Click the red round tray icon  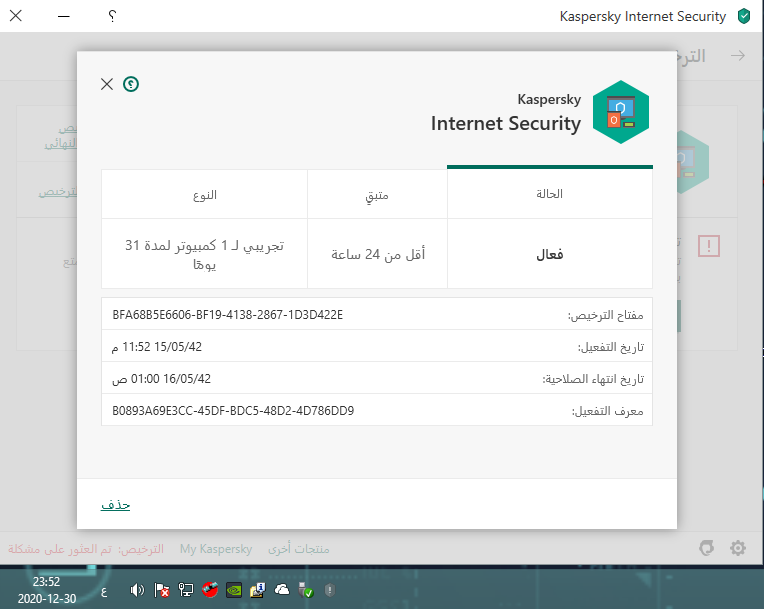(x=210, y=590)
